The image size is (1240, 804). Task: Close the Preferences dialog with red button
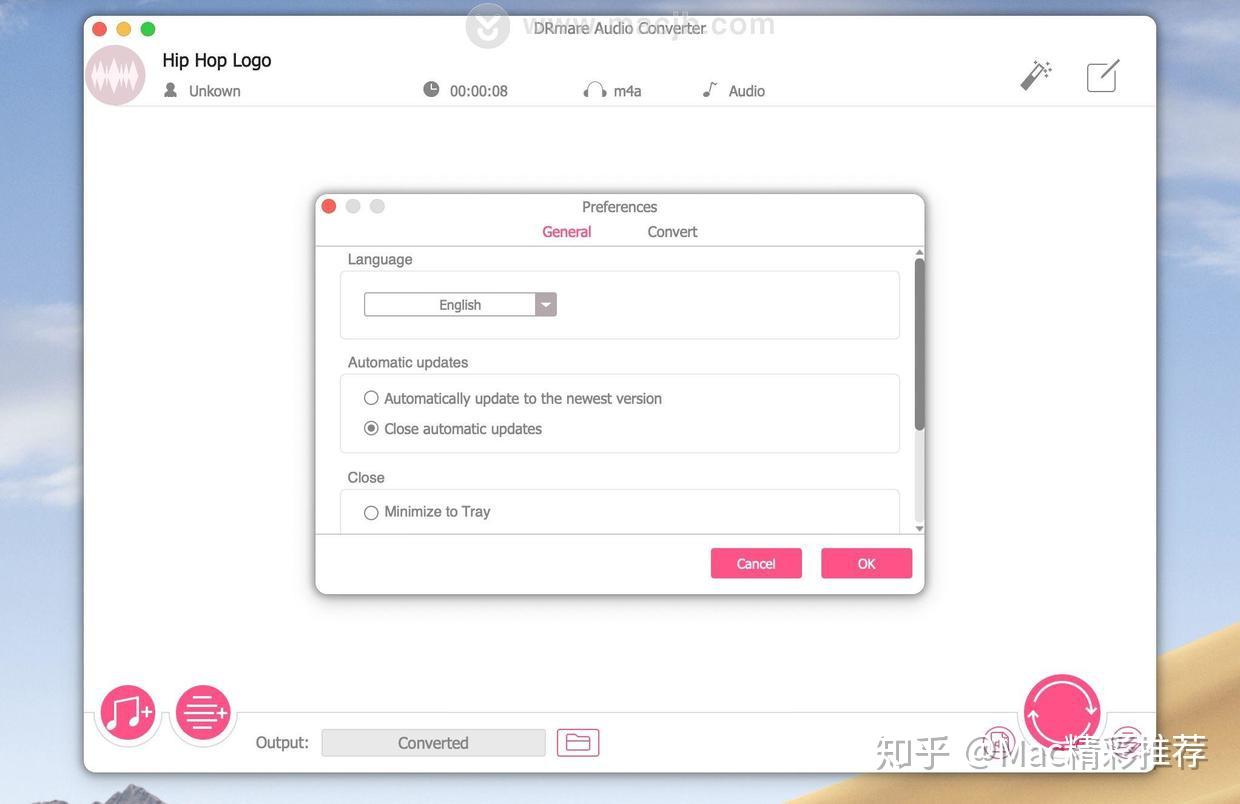tap(328, 206)
